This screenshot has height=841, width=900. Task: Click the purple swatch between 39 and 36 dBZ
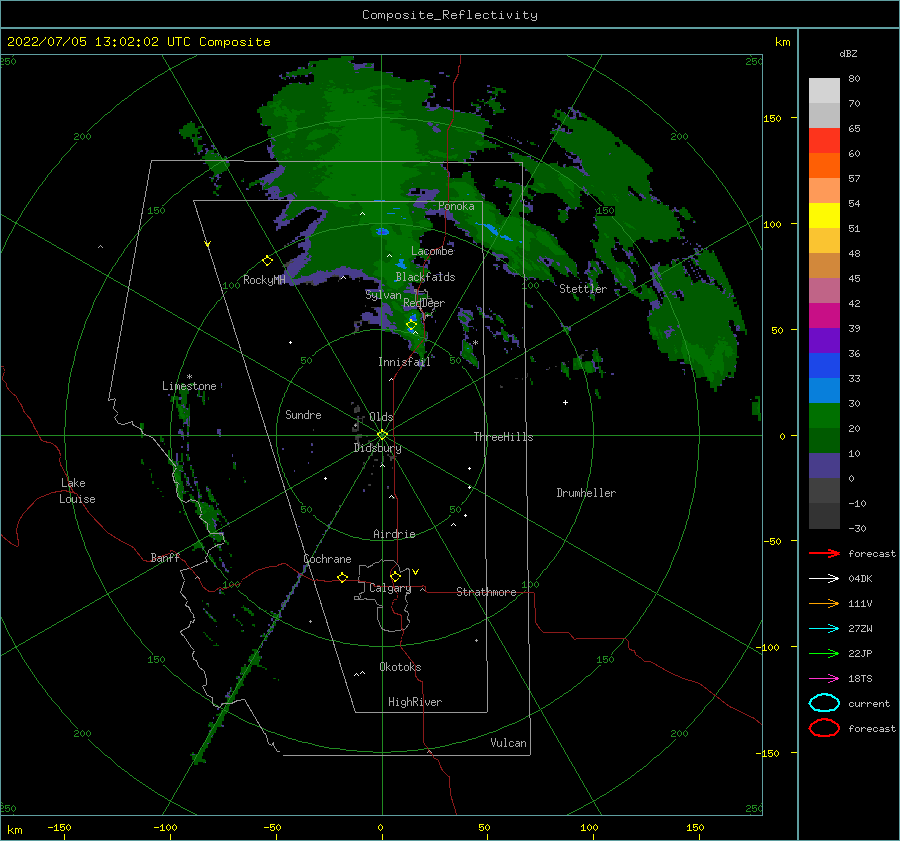824,341
